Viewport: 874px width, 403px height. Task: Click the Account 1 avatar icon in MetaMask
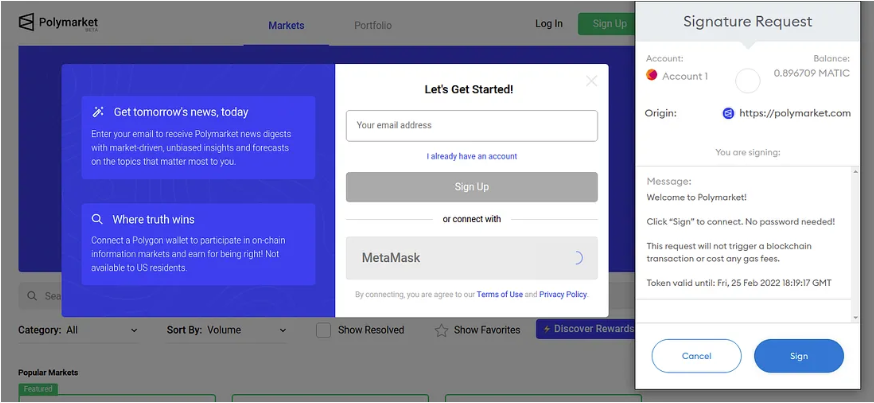pos(652,75)
